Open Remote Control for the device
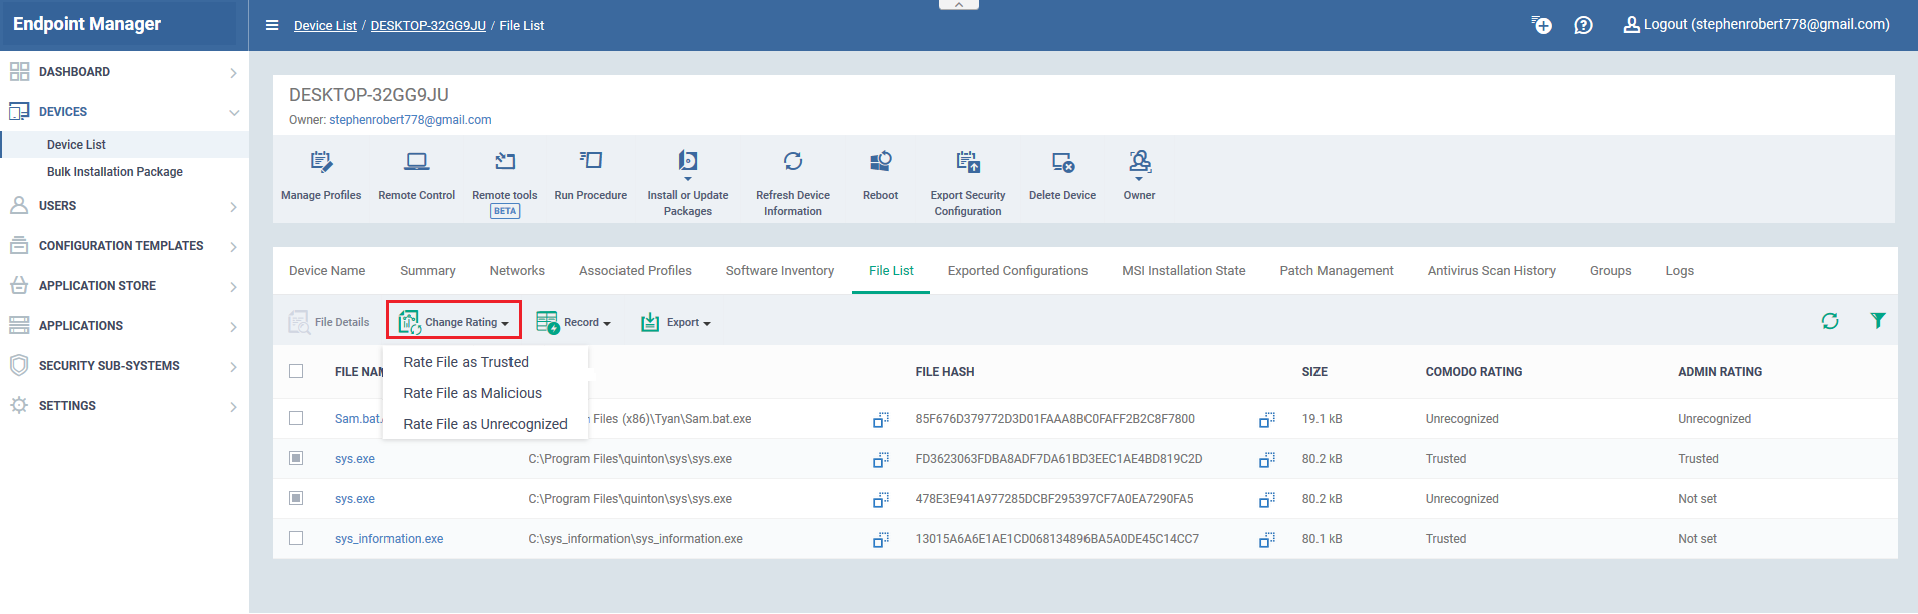Viewport: 1918px width, 614px height. [417, 161]
